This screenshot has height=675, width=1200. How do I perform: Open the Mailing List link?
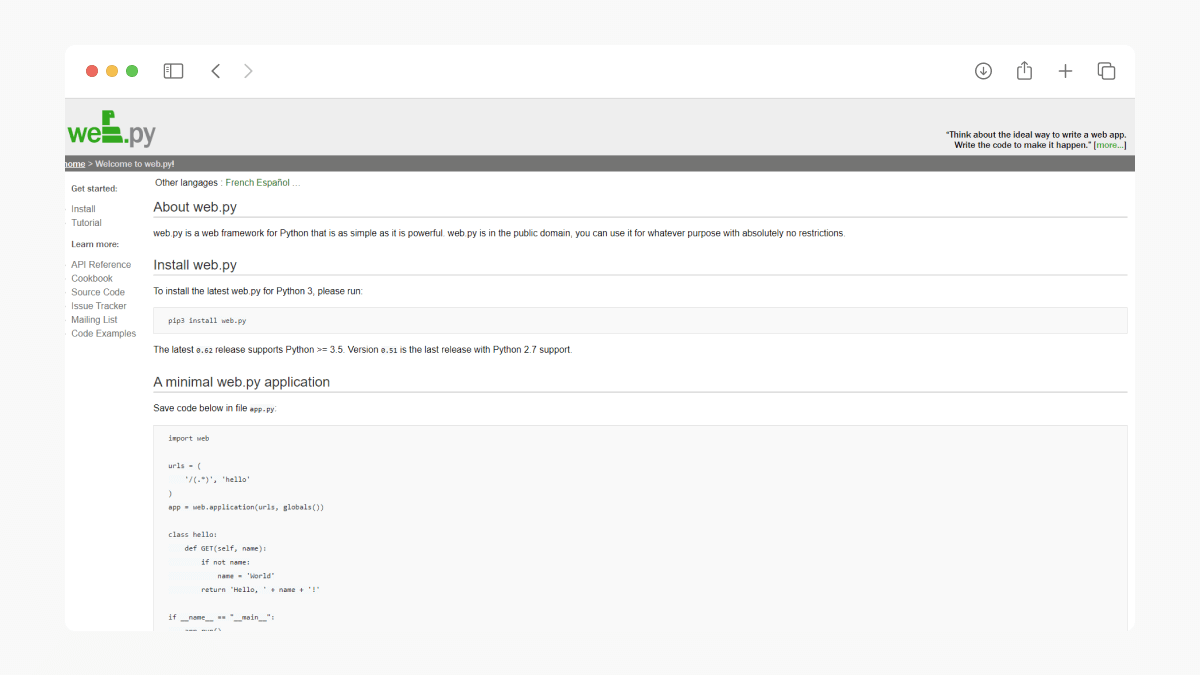click(94, 320)
